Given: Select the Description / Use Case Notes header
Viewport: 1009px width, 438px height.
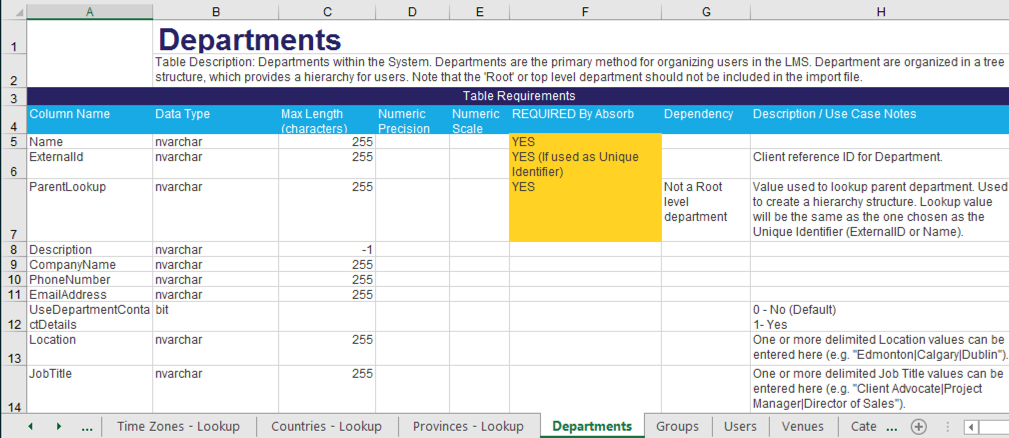Looking at the screenshot, I should [880, 119].
